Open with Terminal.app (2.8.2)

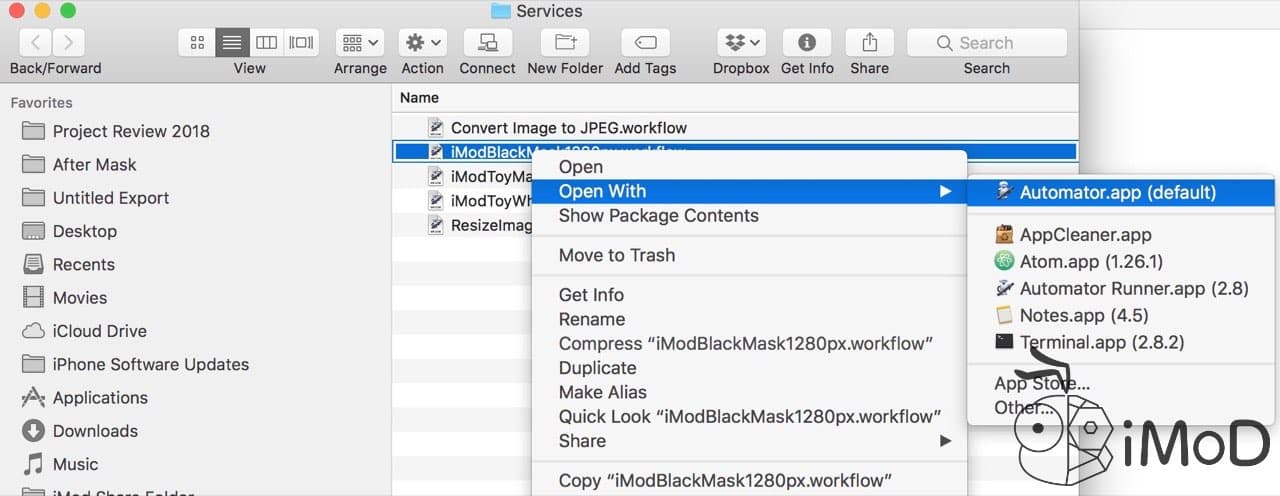(1121, 342)
